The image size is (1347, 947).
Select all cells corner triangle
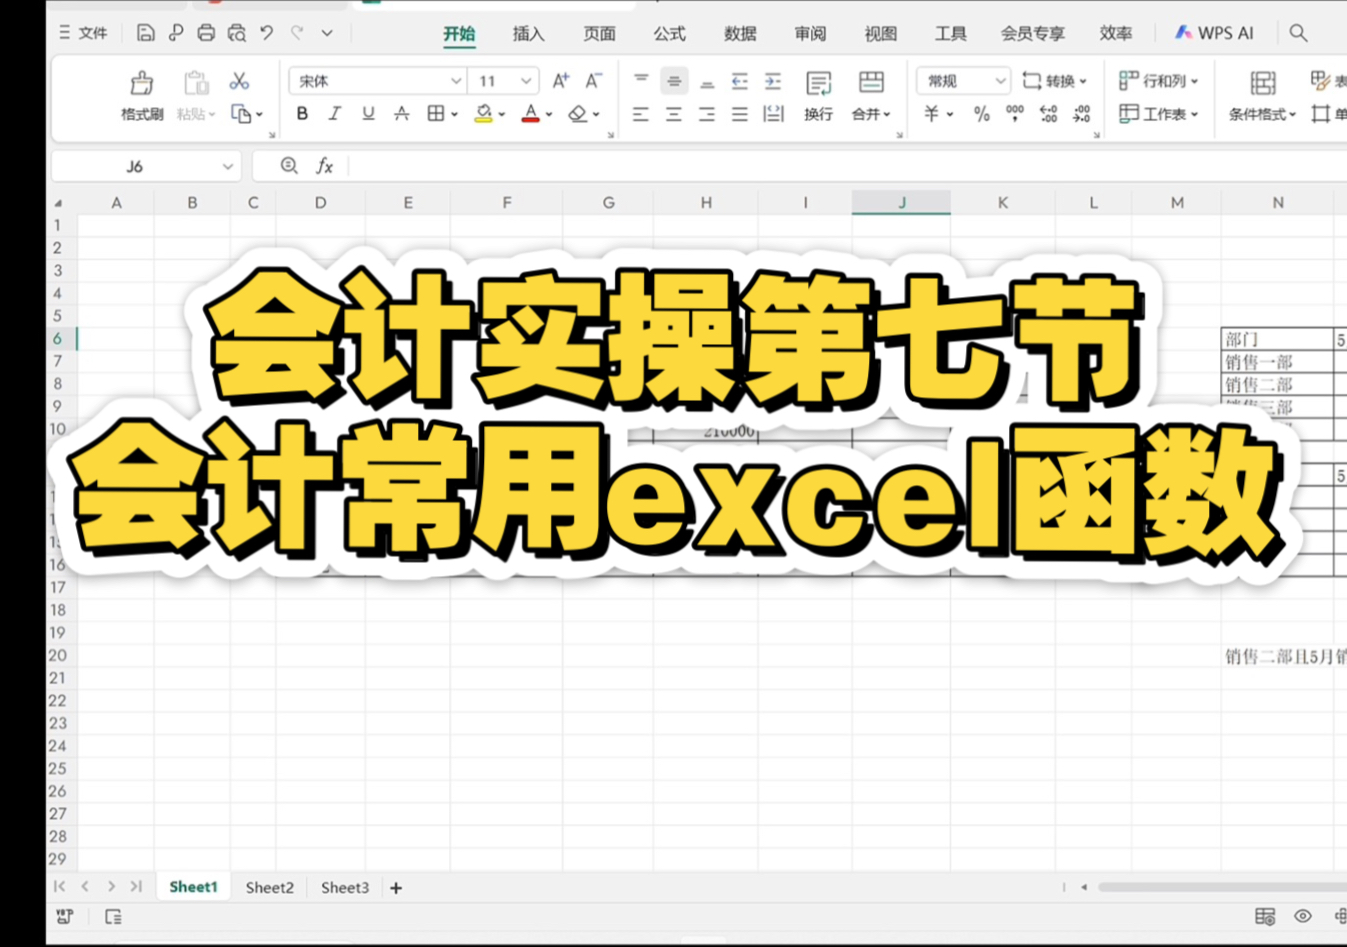(58, 203)
